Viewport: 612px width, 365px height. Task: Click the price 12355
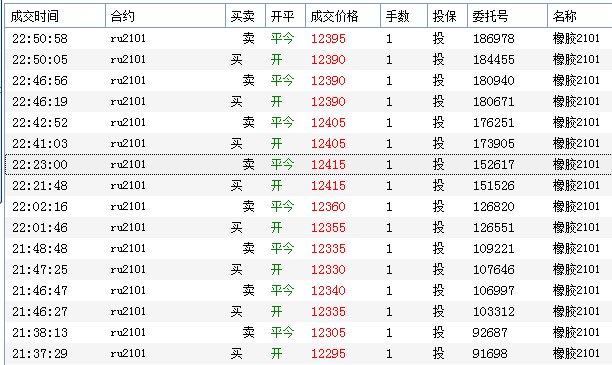[x=328, y=228]
